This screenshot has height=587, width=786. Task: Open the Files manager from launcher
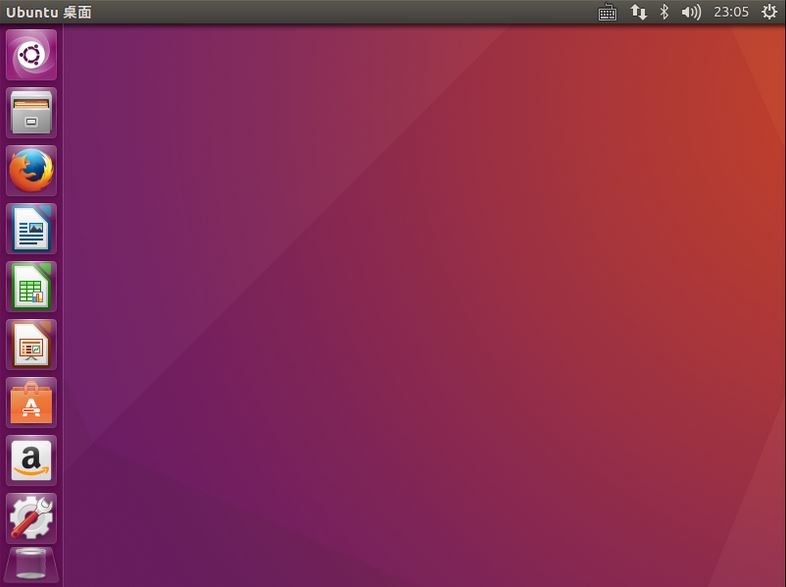[x=31, y=112]
